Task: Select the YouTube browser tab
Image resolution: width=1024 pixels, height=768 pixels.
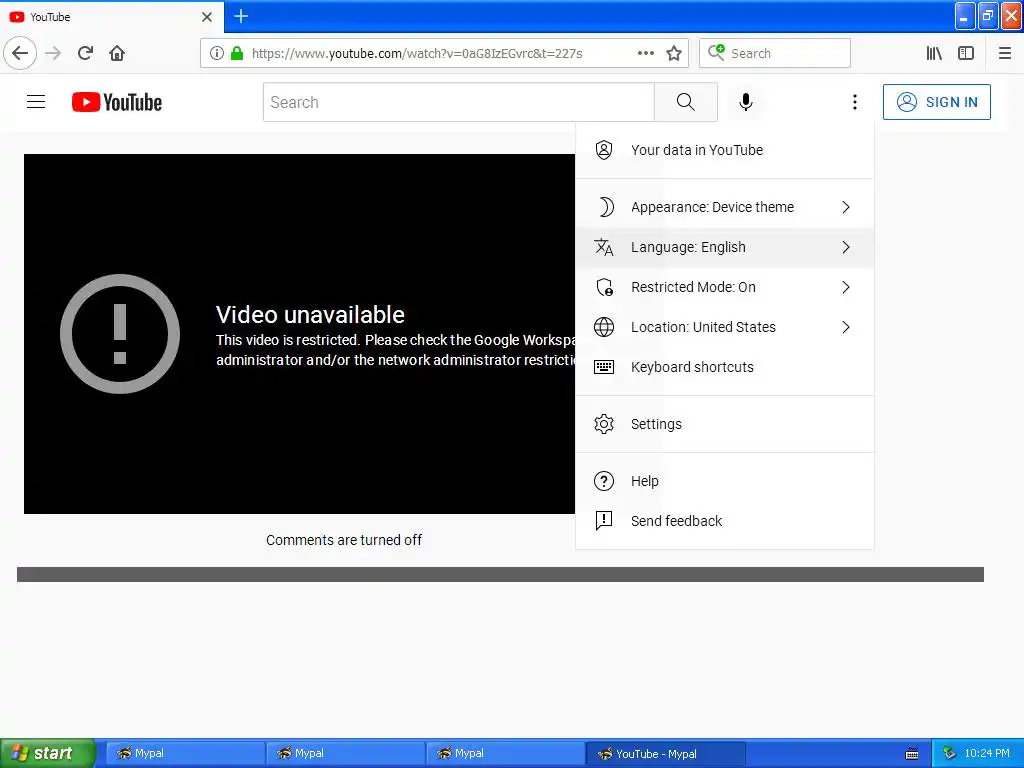Action: (111, 17)
